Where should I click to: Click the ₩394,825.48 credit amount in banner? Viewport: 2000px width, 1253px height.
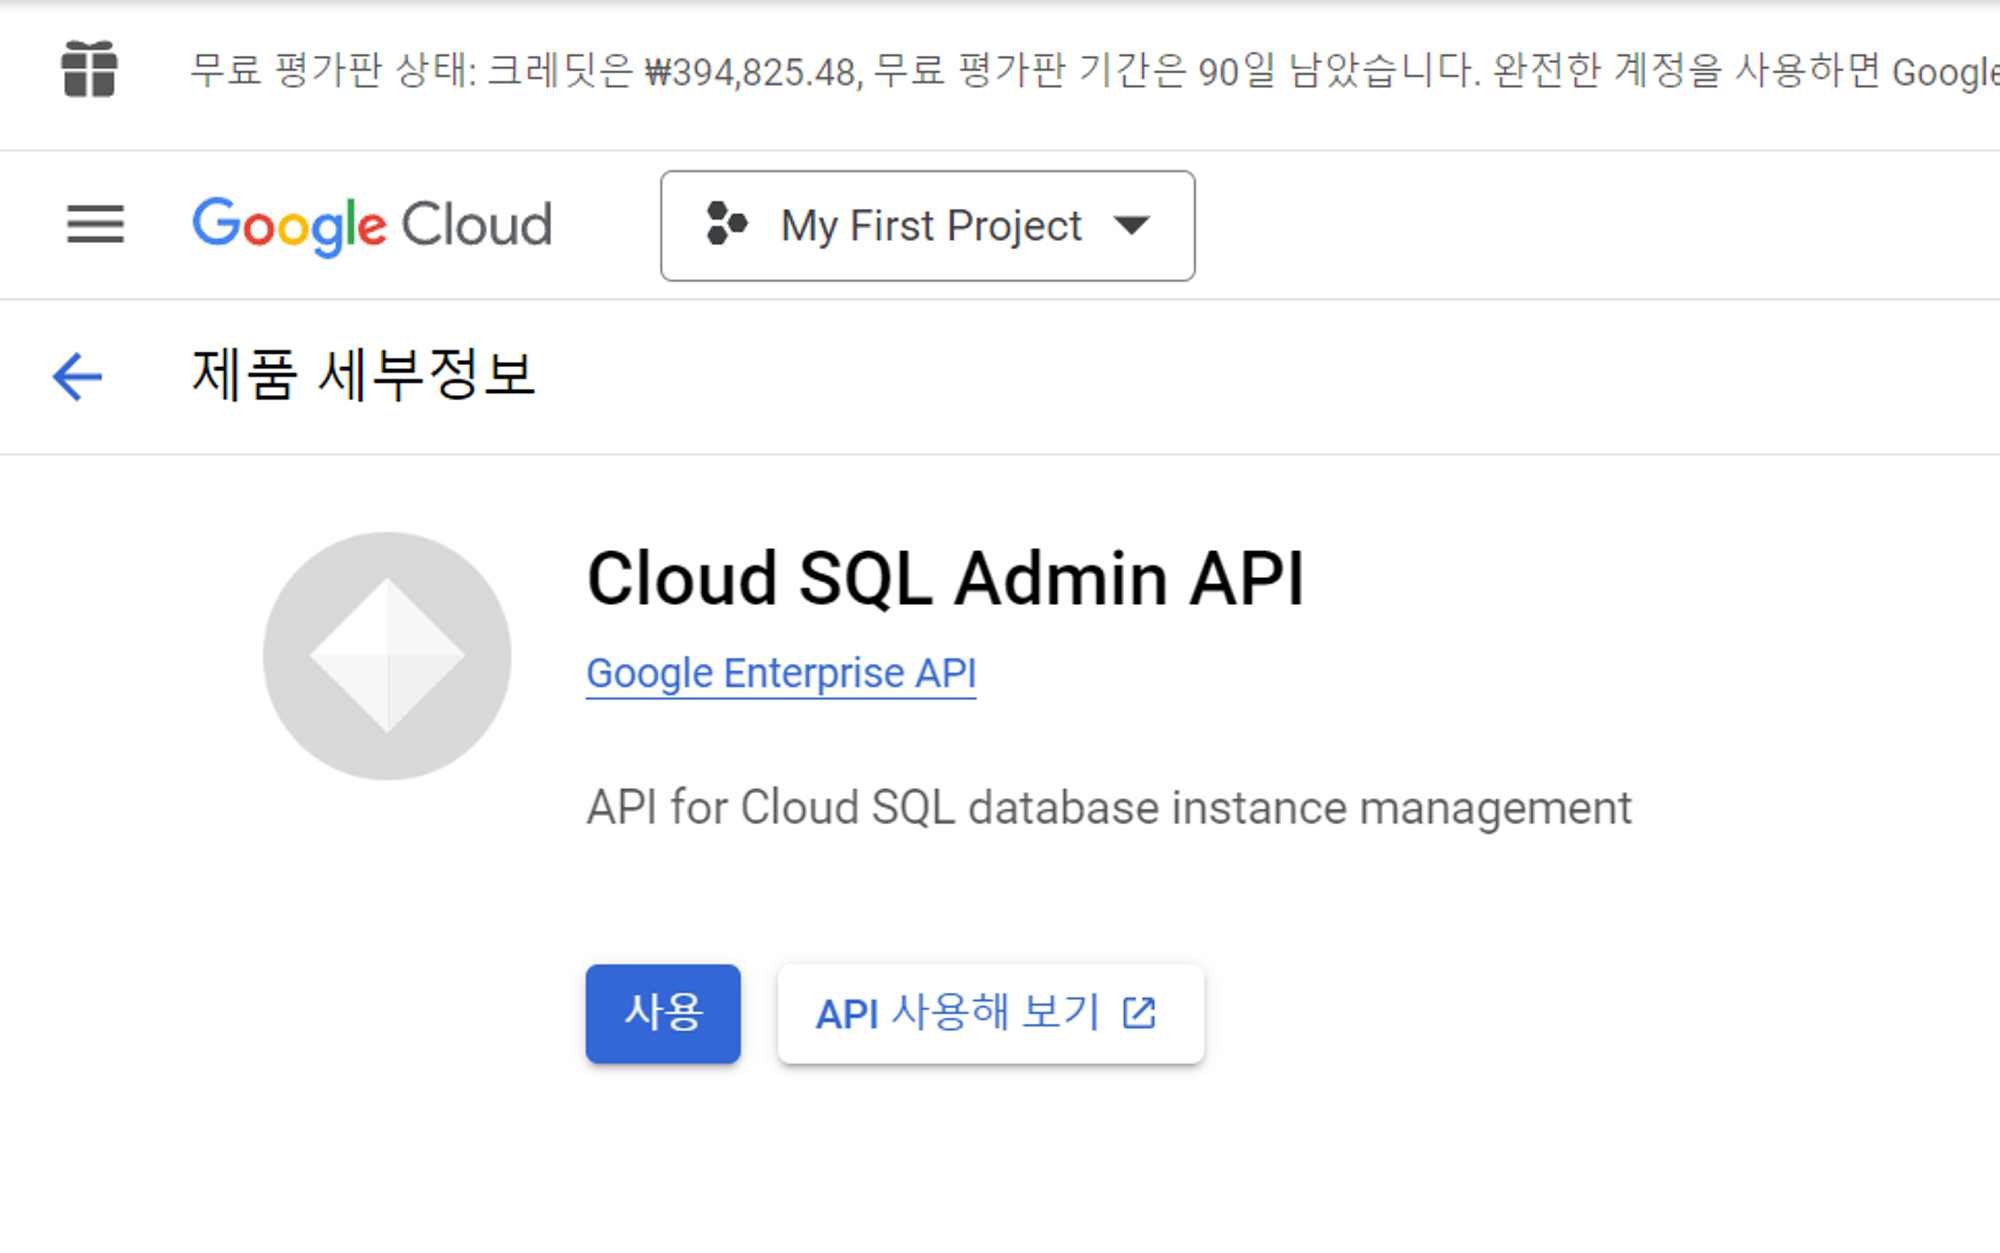752,72
